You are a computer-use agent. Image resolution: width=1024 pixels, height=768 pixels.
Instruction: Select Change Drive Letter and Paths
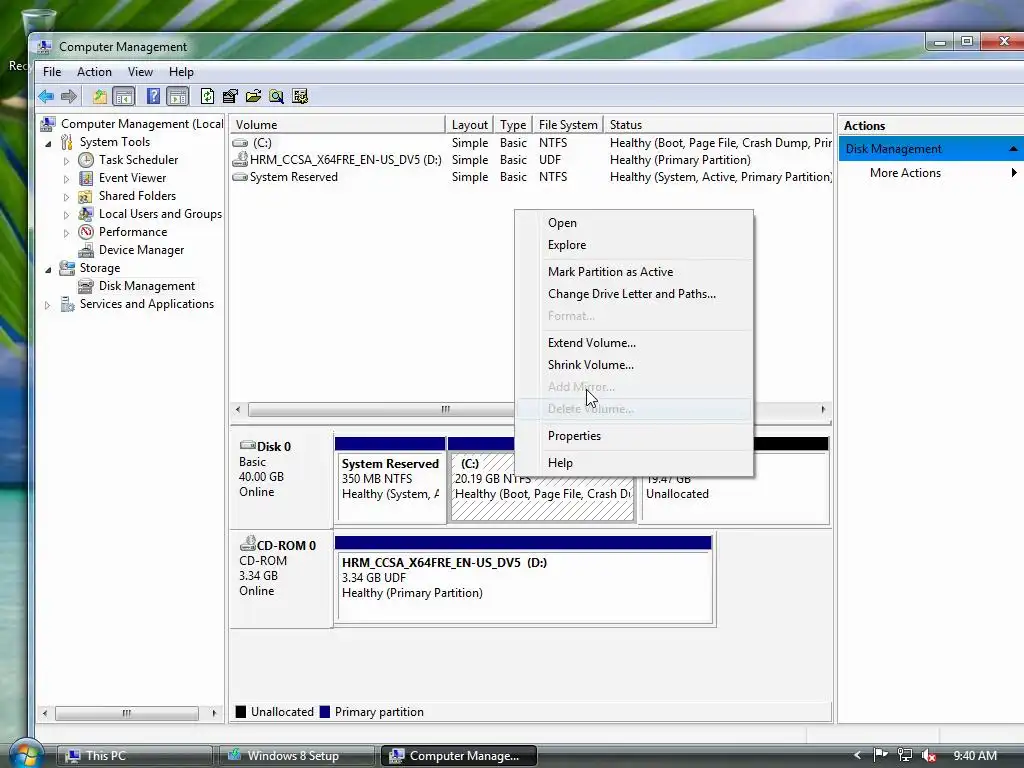pos(633,294)
